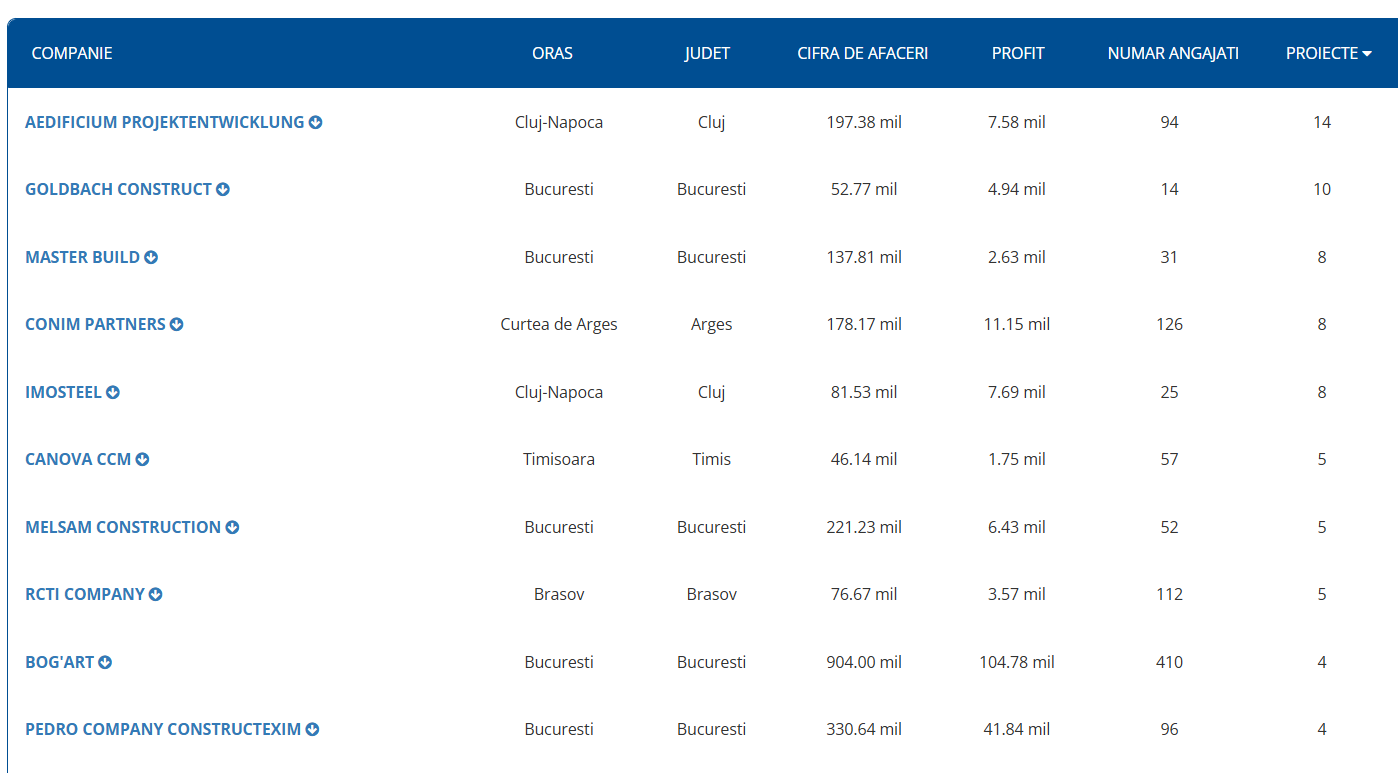
Task: Click the arrow icon beside AEDIFICIUM PROJEKTENTWICKLUNG
Action: [316, 123]
